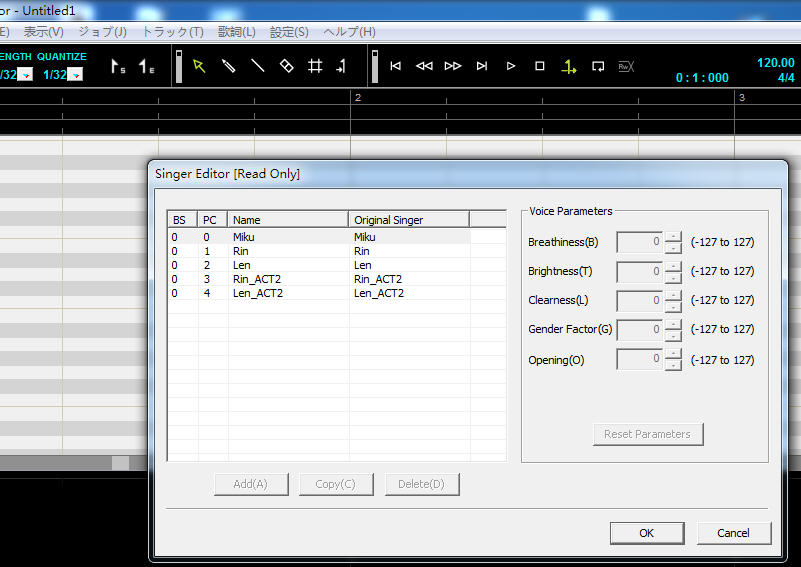Screen dimensions: 801x567
Task: Click the end marker icon
Action: [x=147, y=66]
